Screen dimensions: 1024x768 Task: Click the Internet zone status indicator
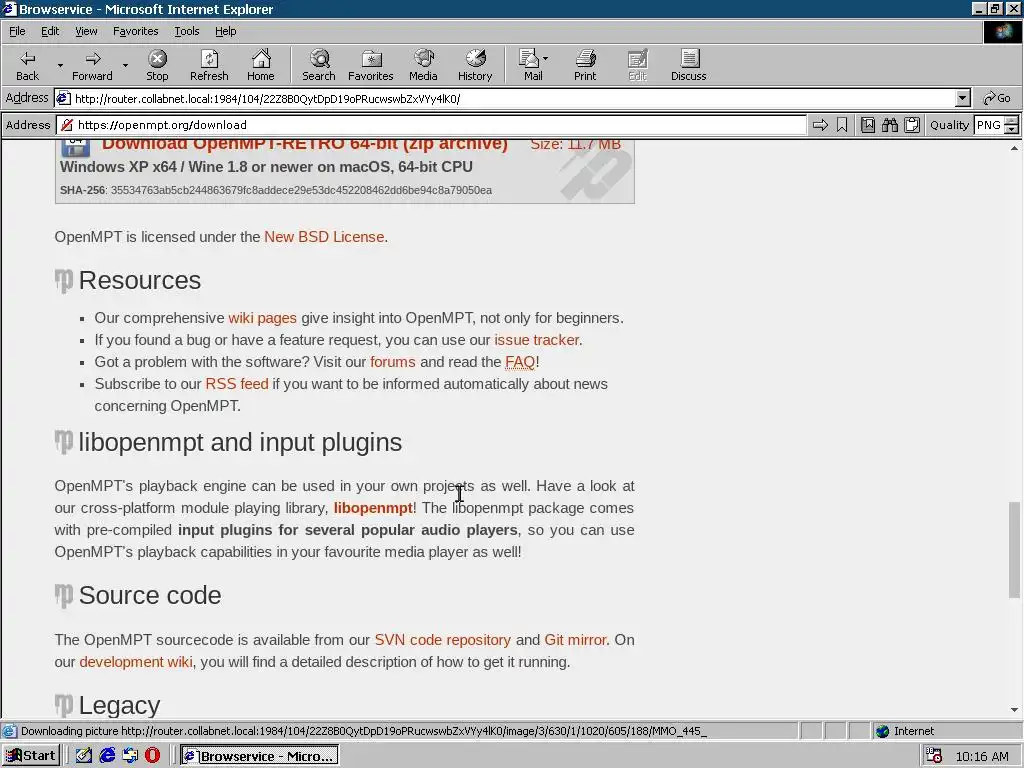pos(904,731)
